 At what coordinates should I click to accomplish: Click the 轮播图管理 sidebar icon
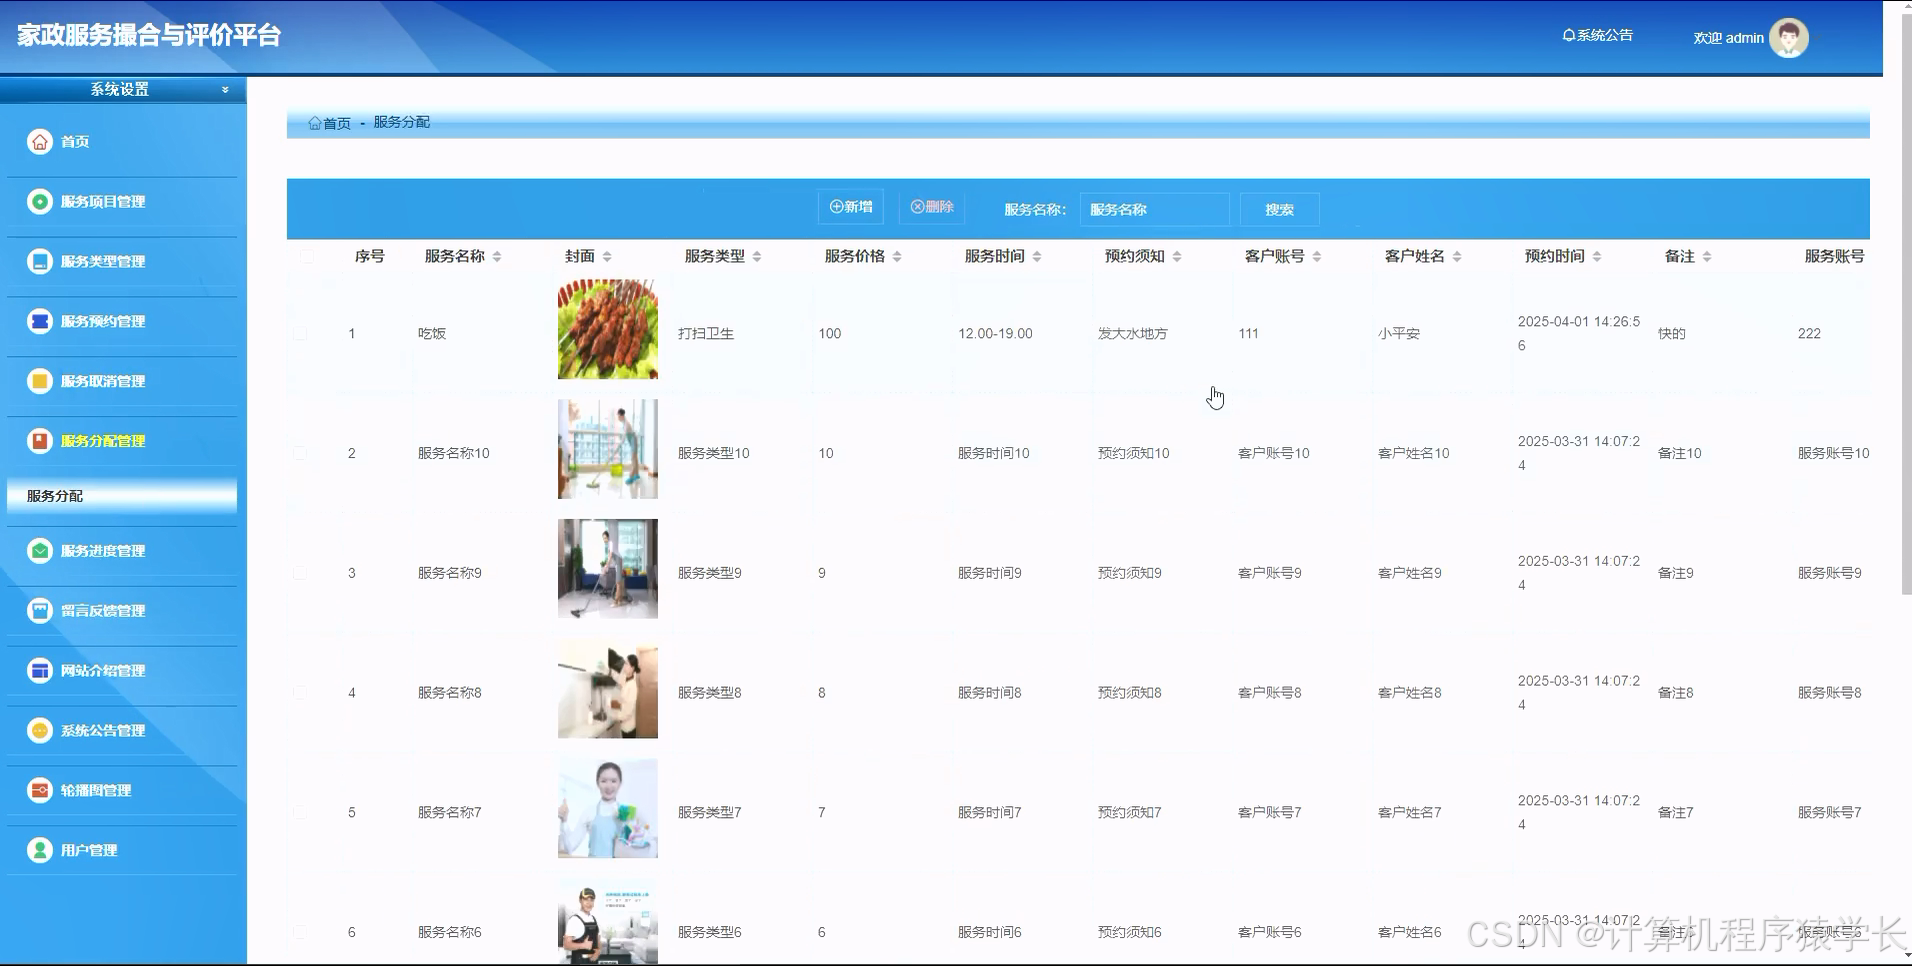[39, 790]
